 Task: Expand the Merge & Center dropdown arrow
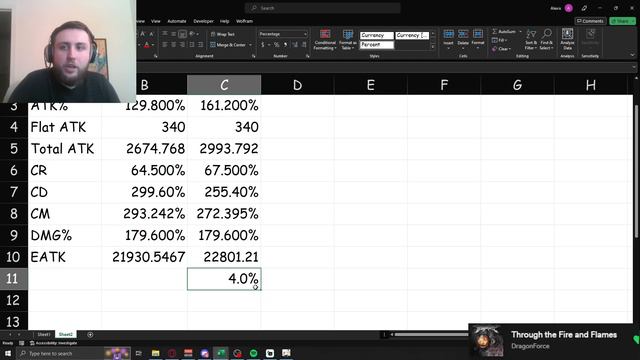[x=250, y=45]
